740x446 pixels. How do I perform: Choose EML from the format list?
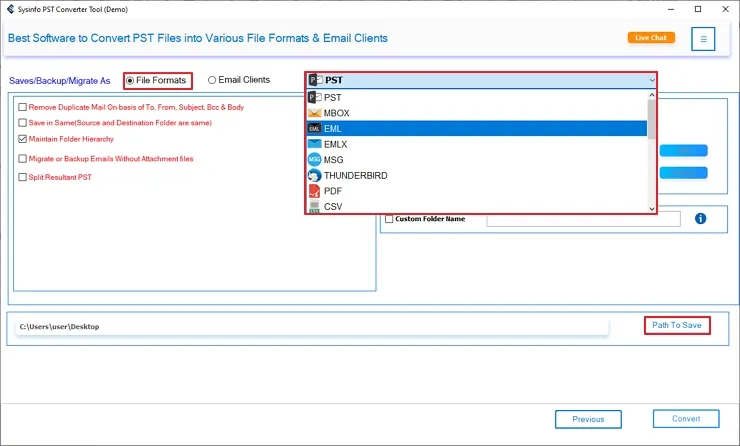(477, 128)
